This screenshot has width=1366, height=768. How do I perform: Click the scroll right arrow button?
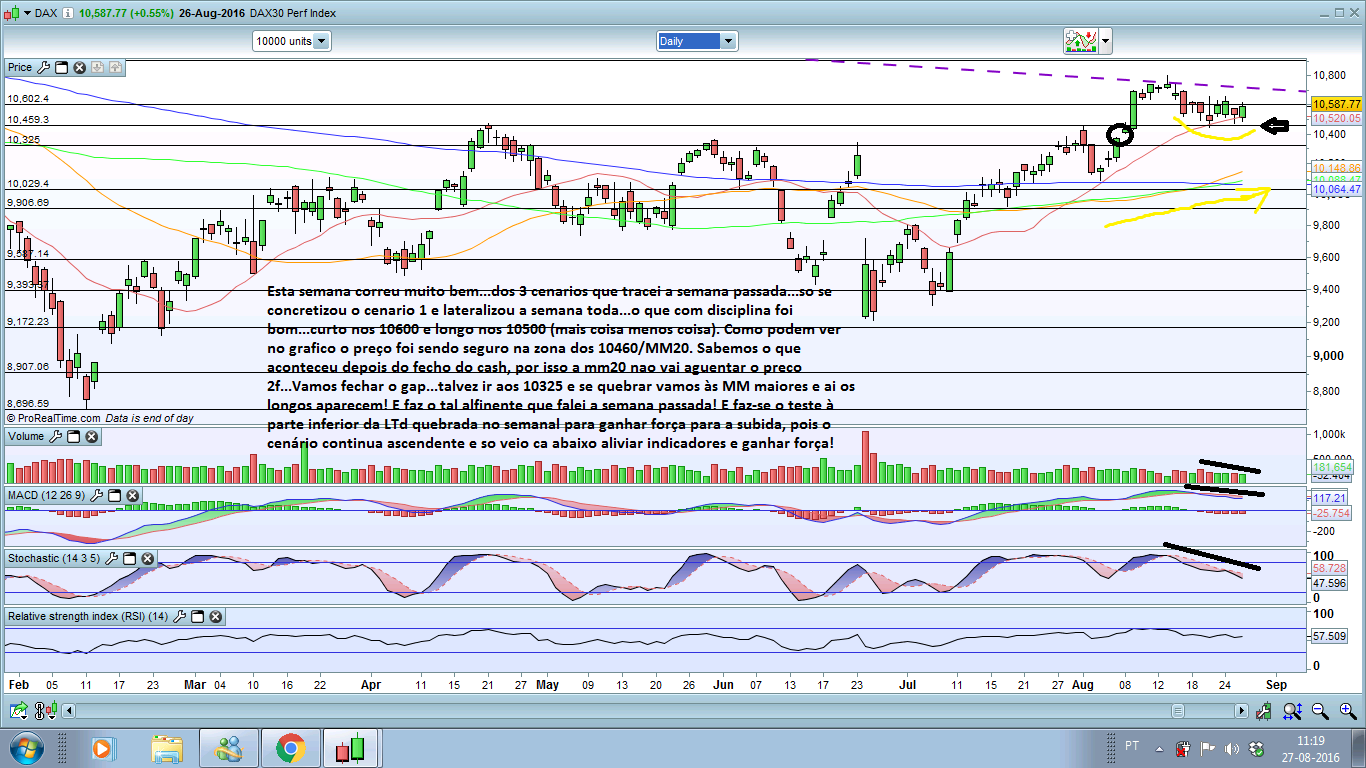[x=1242, y=711]
